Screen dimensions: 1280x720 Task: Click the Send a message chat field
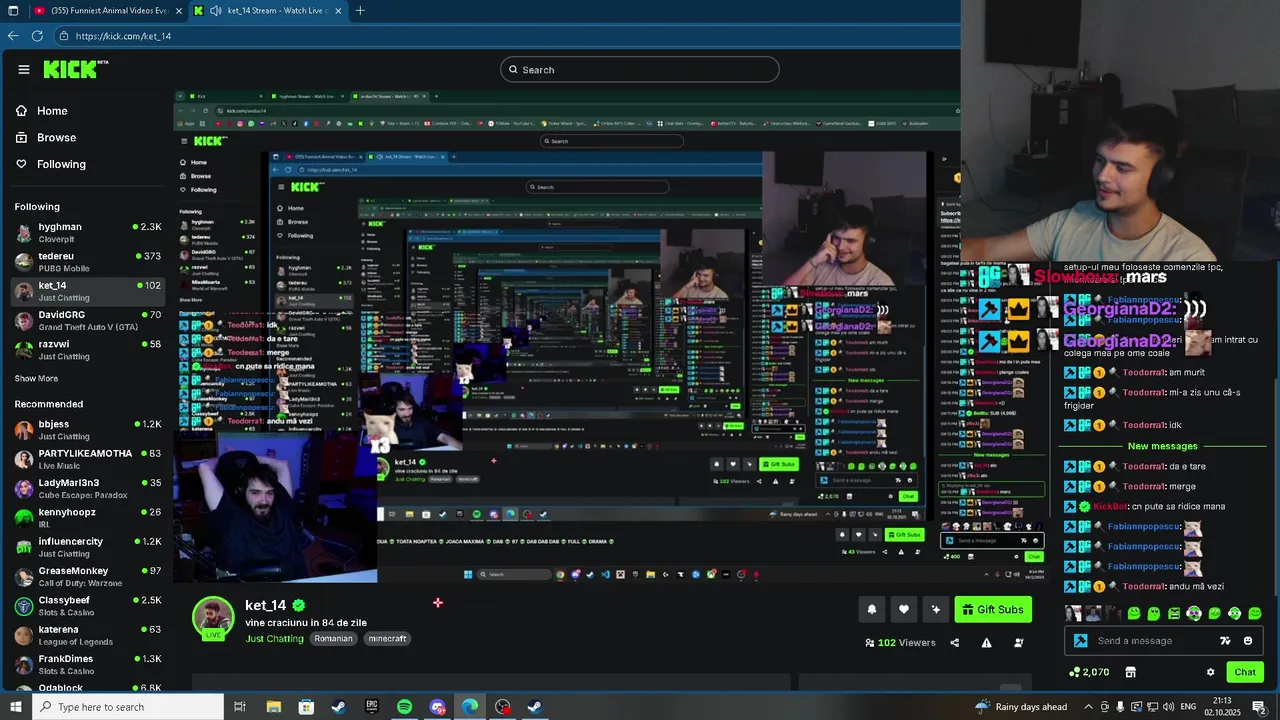click(x=1165, y=641)
